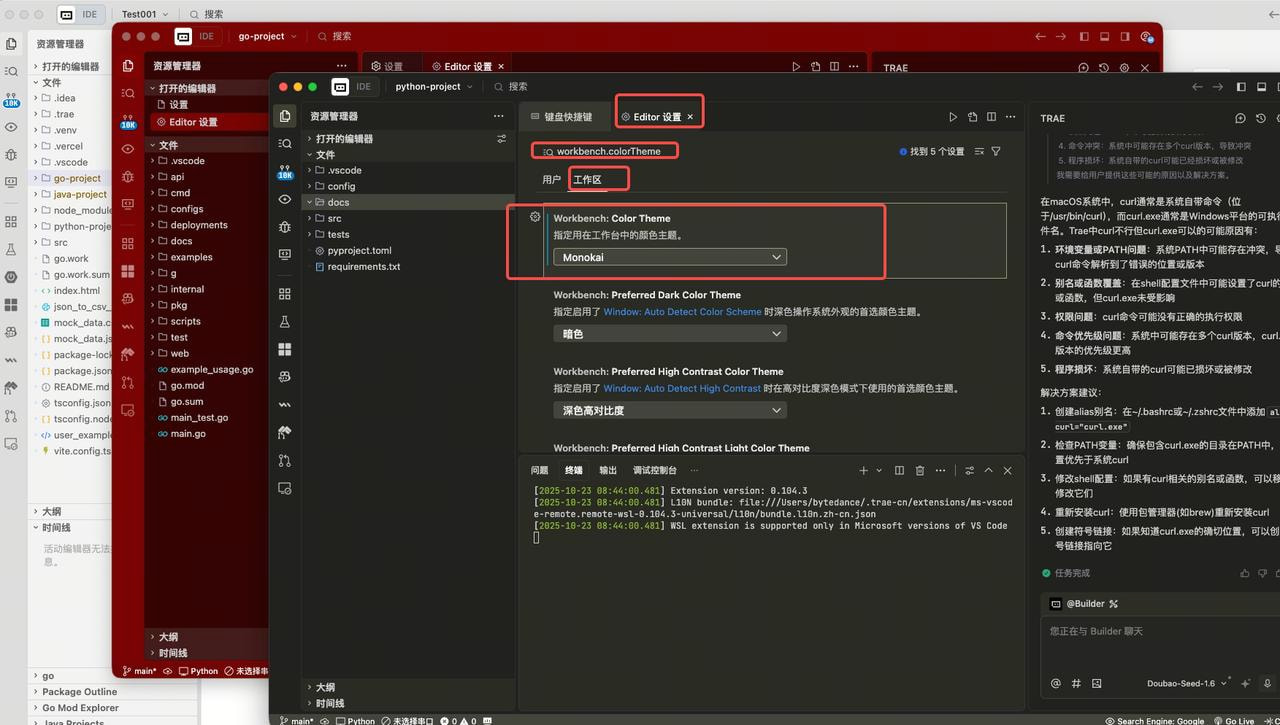
Task: Click the split terminal icon
Action: click(x=899, y=471)
